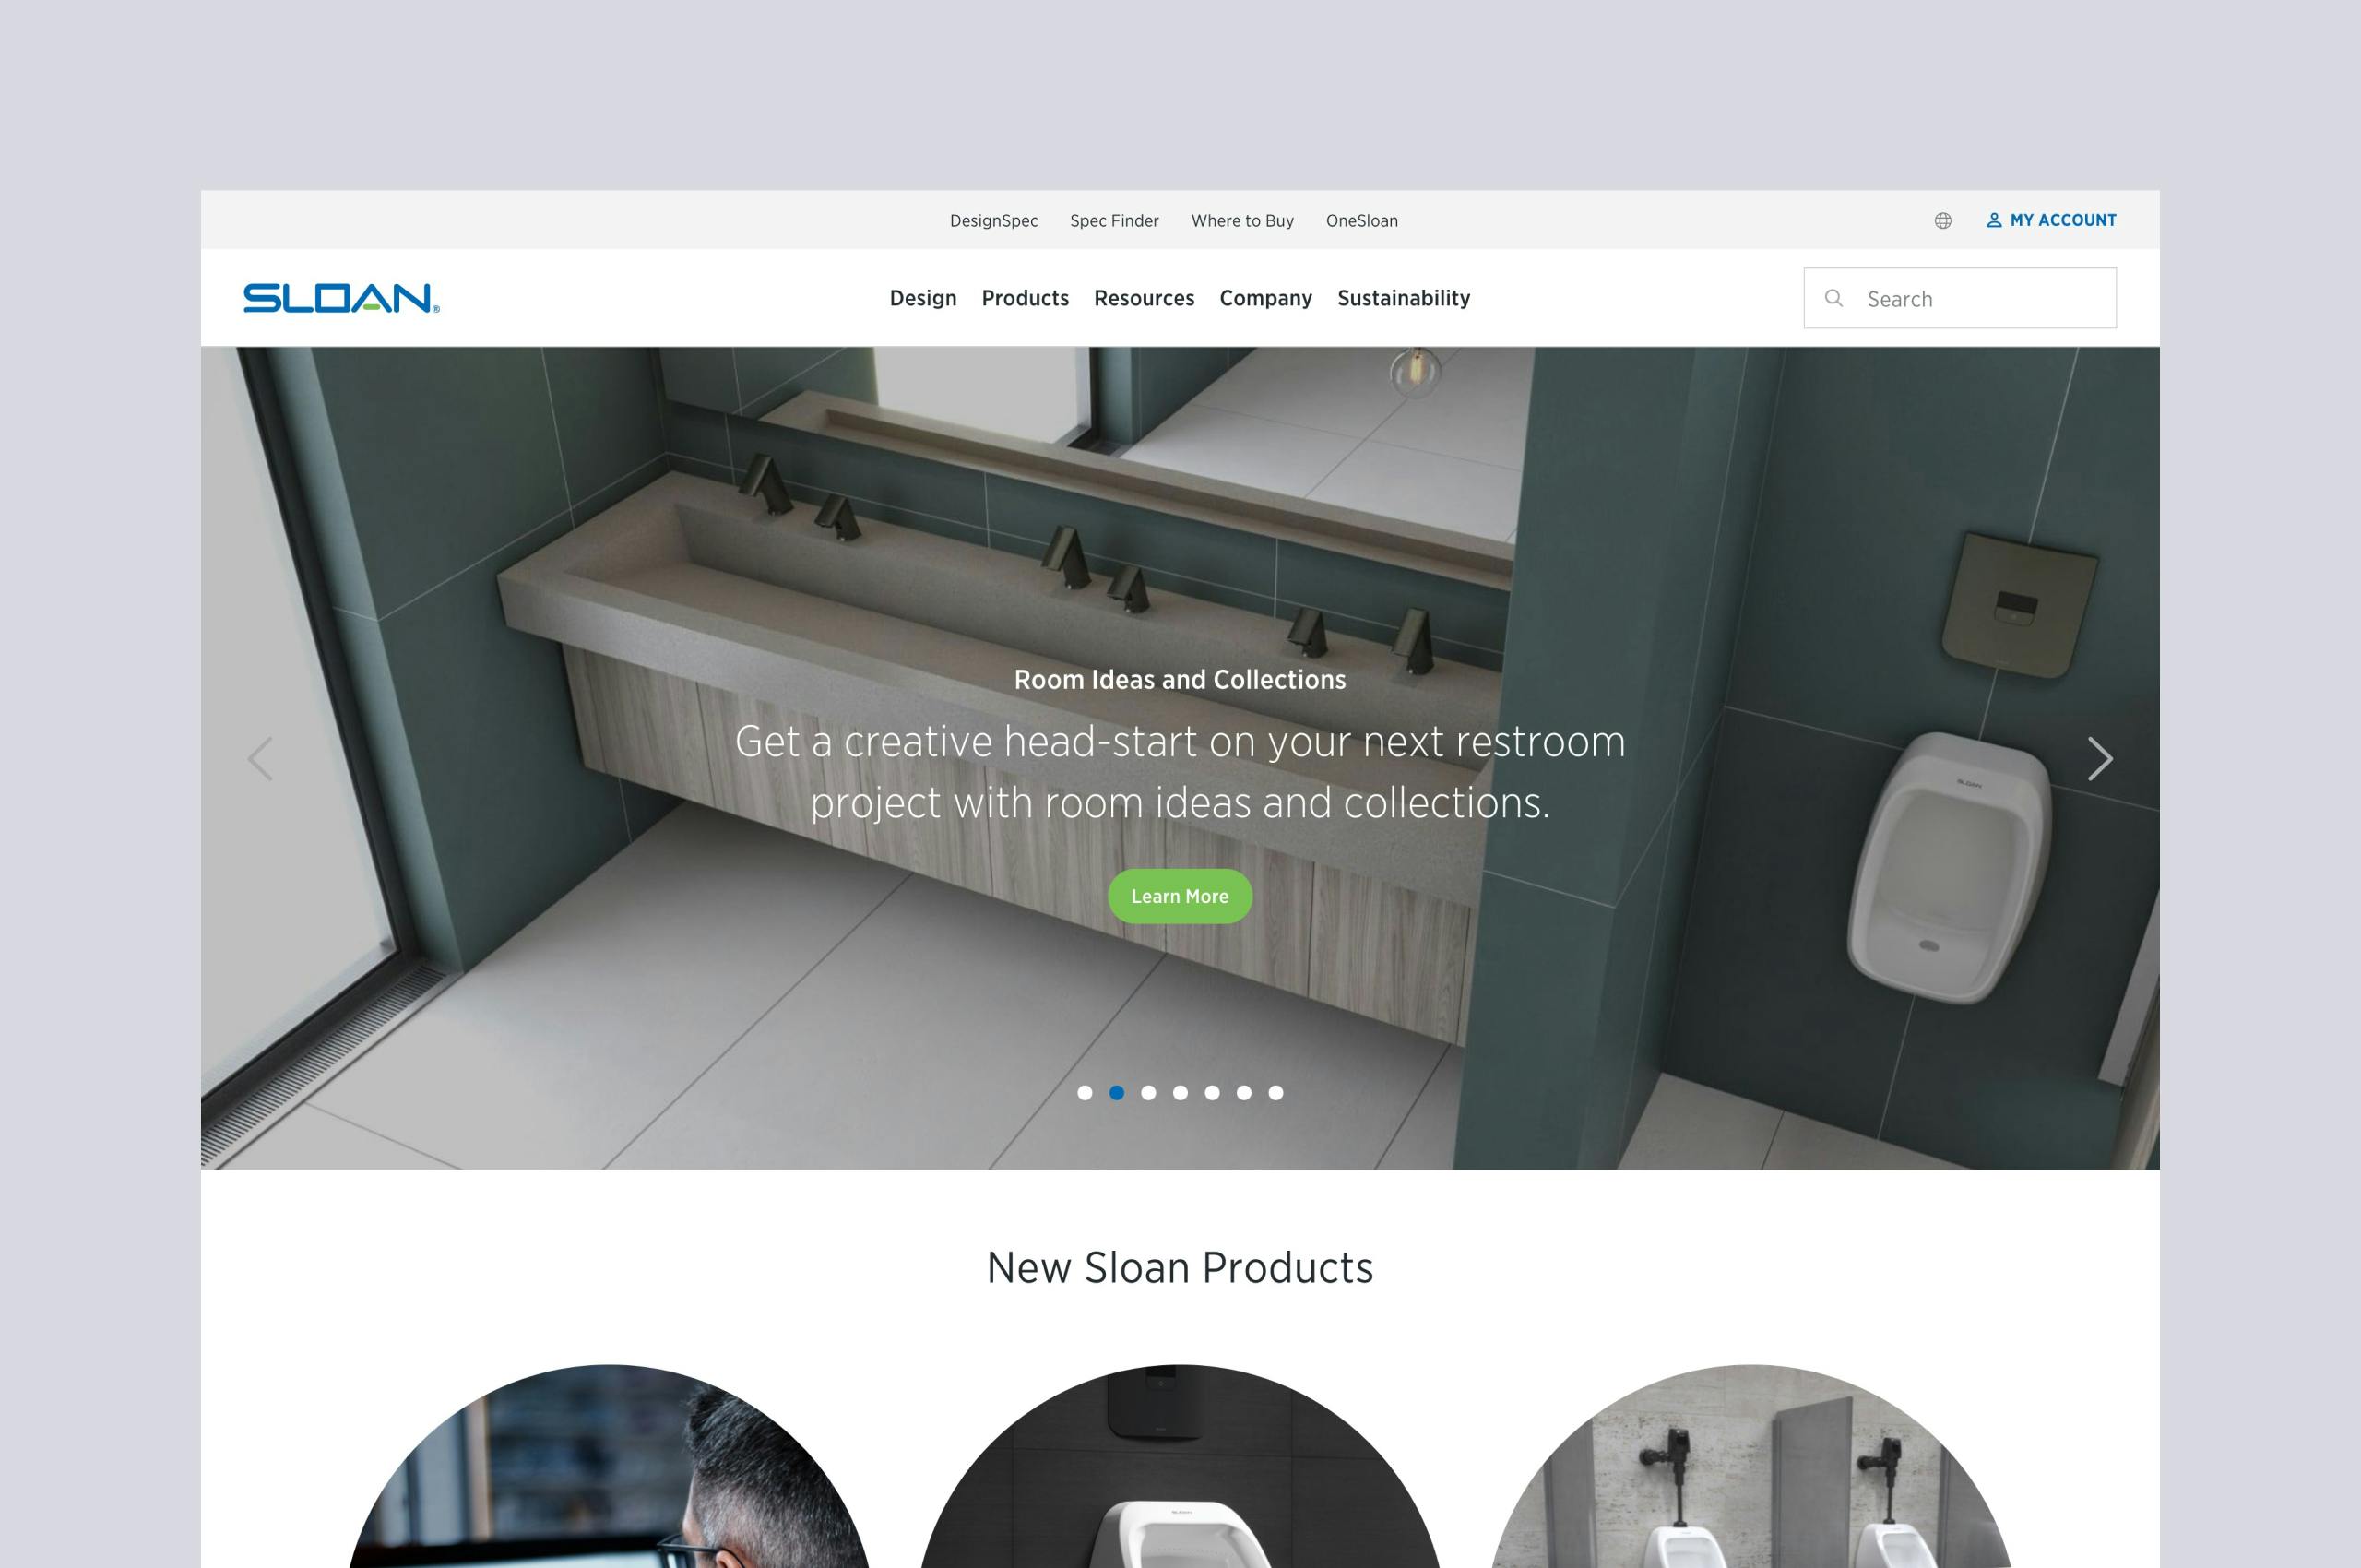Open the Where to Buy link
Viewport: 2361px width, 1568px height.
(1242, 221)
